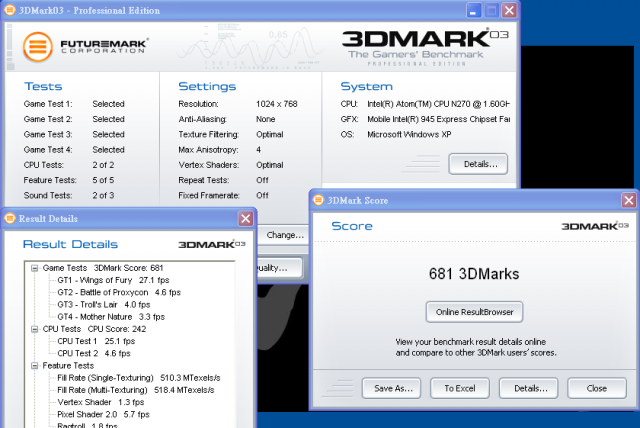Click Vertex Shaders value Optimal
Image resolution: width=640 pixels, height=428 pixels.
click(x=270, y=165)
